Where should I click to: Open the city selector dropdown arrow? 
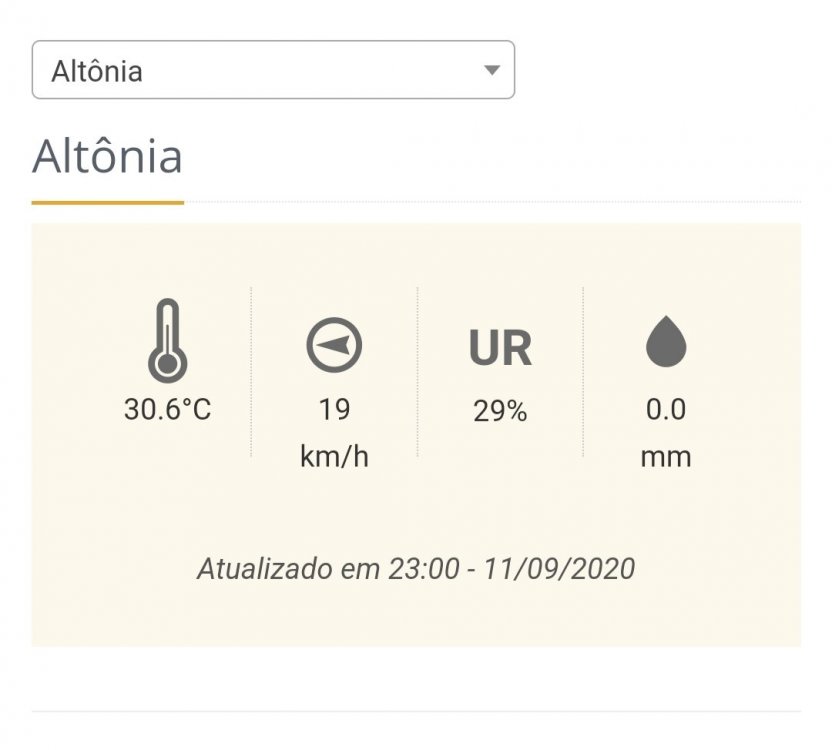click(491, 70)
